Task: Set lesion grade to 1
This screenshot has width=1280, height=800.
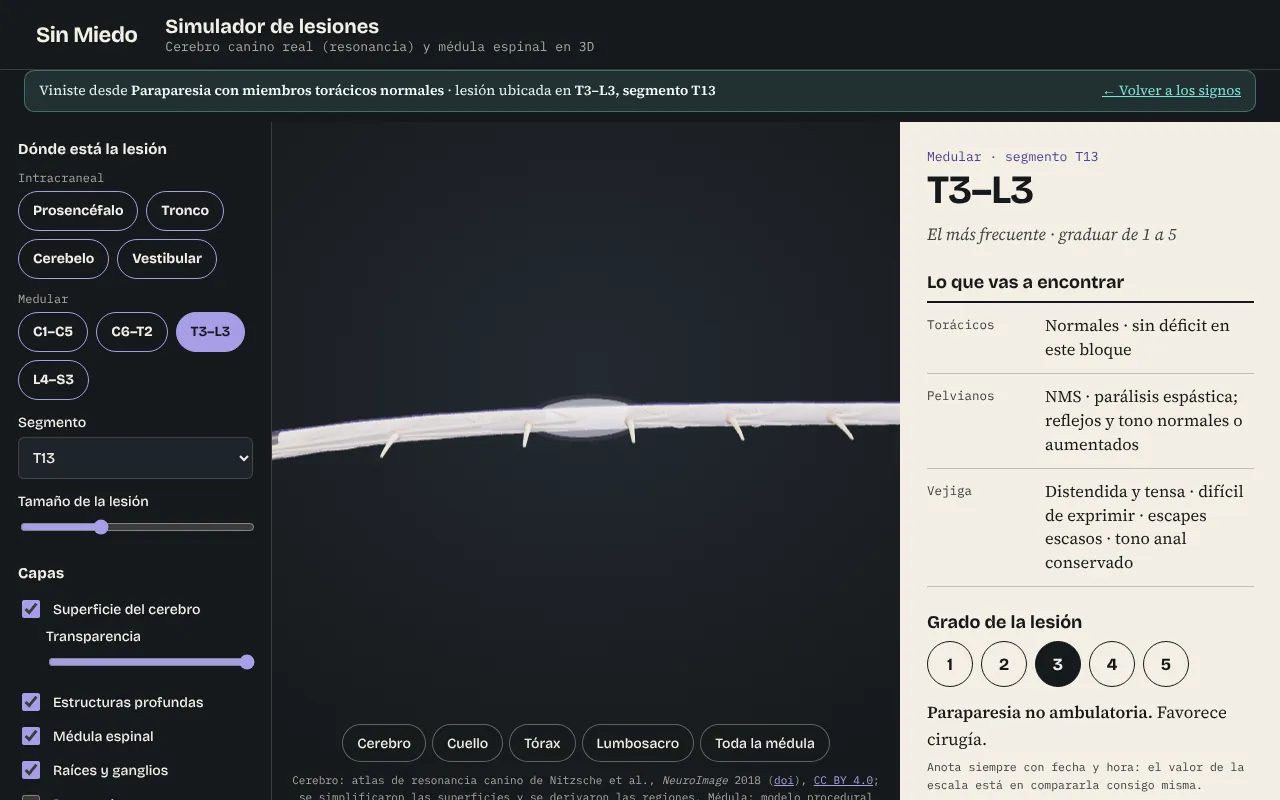Action: 950,664
